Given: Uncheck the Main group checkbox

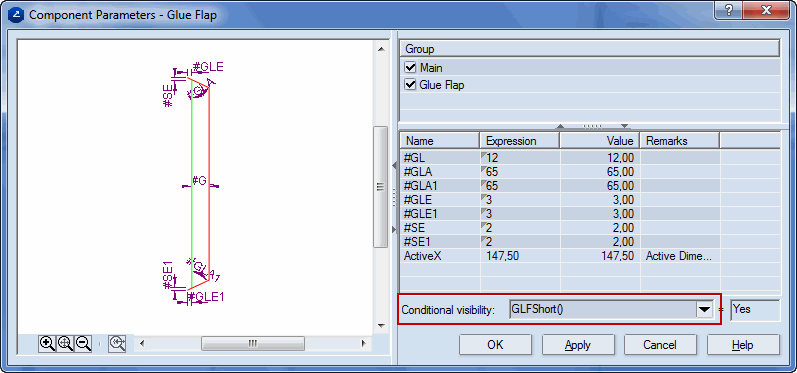Looking at the screenshot, I should tap(410, 68).
